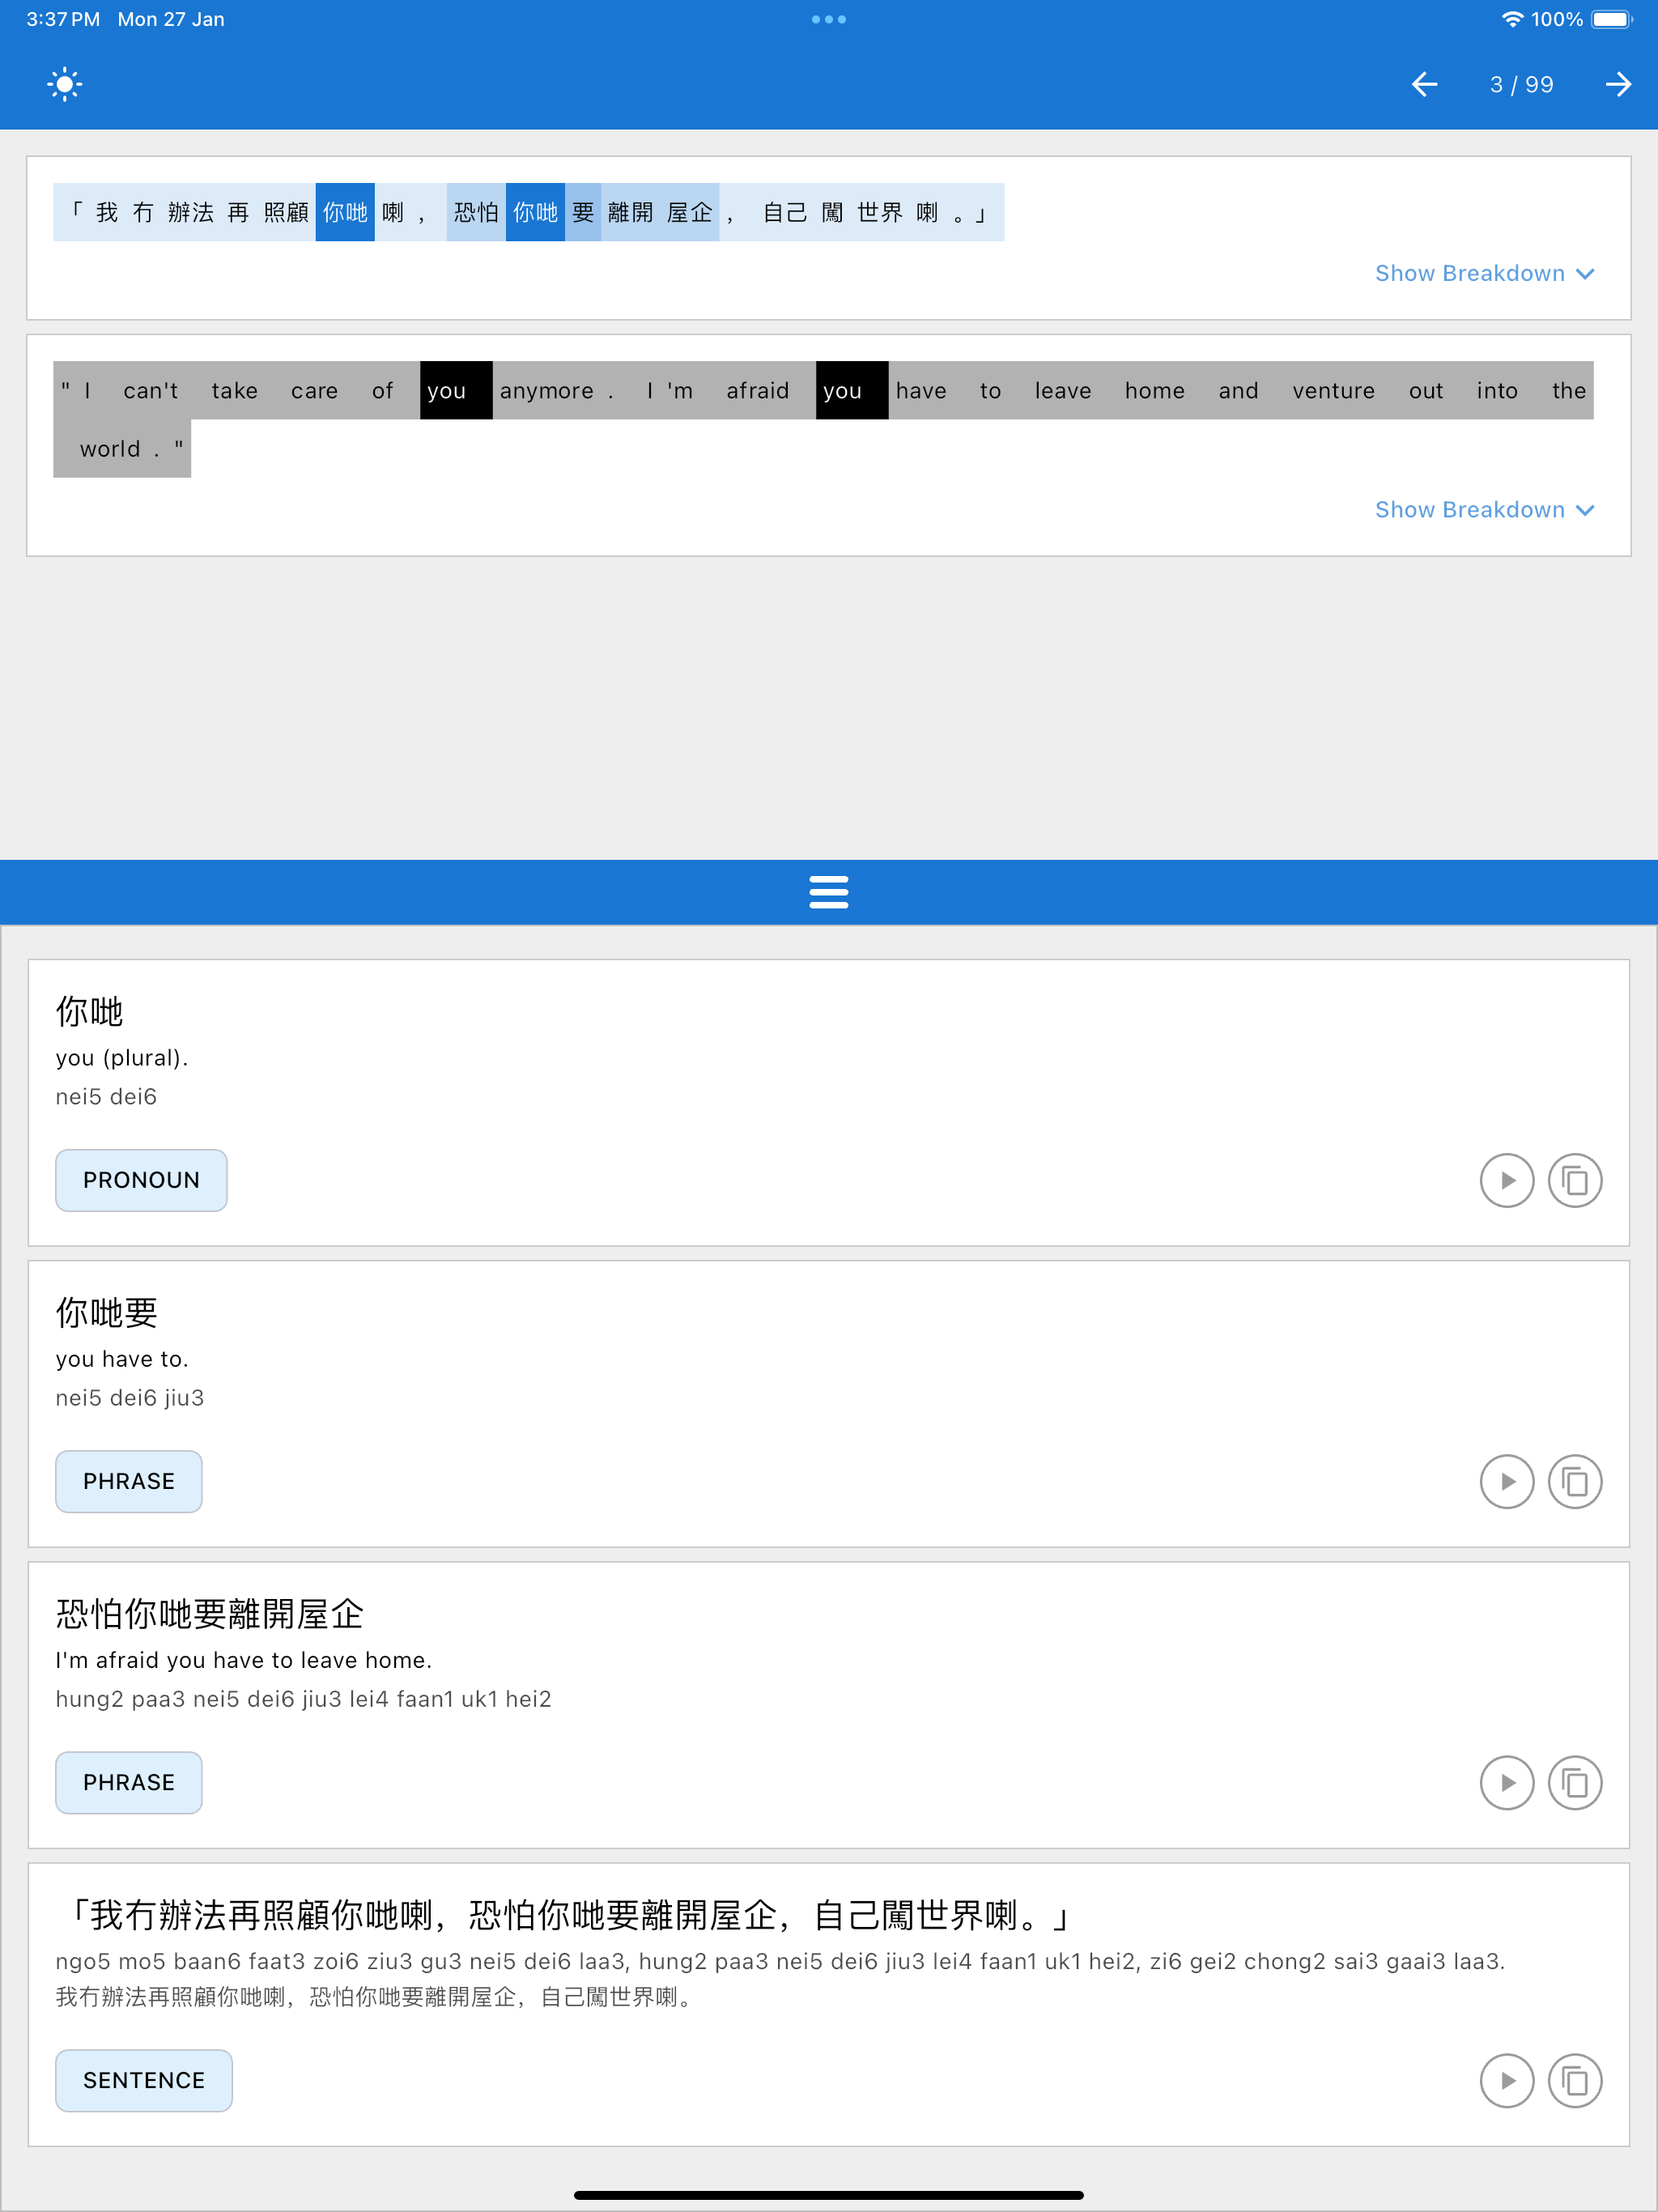Select the word 世界 in Cantonese sentence
The width and height of the screenshot is (1658, 2212).
880,212
